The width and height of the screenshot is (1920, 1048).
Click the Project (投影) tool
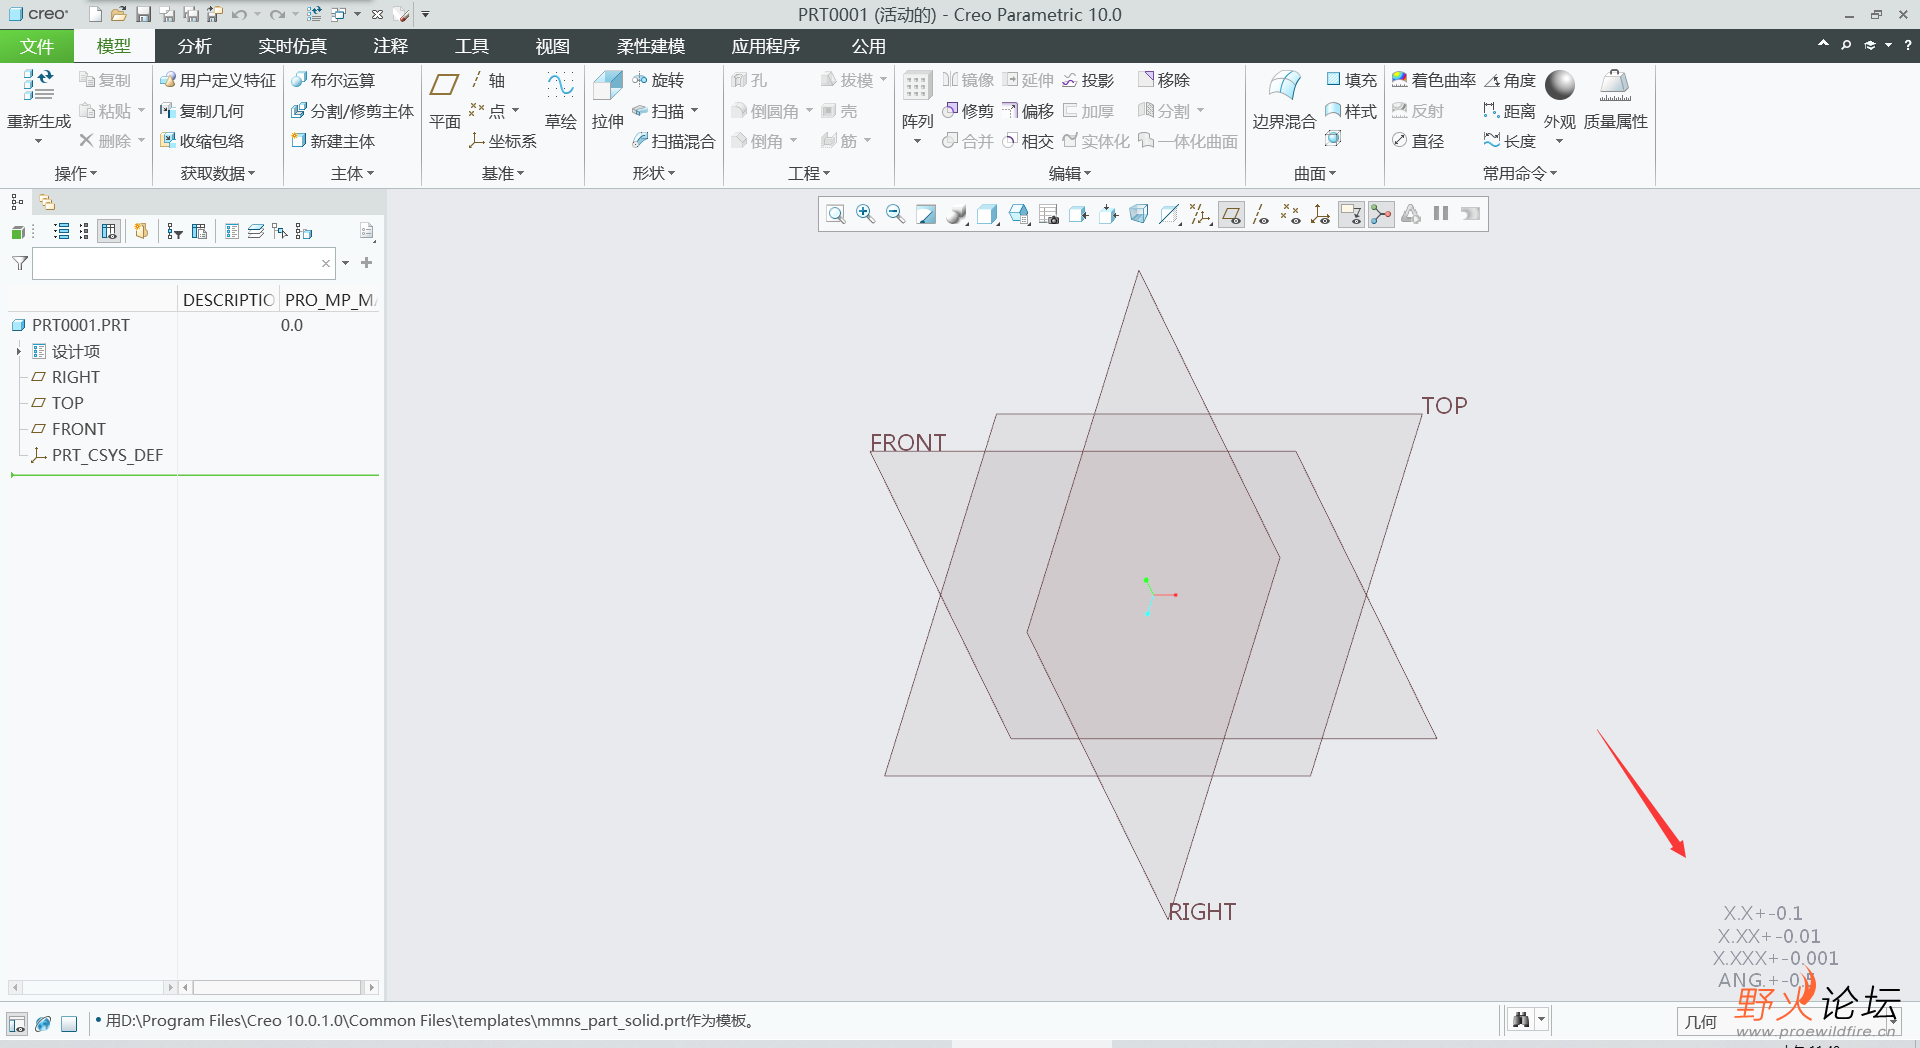tap(1088, 80)
